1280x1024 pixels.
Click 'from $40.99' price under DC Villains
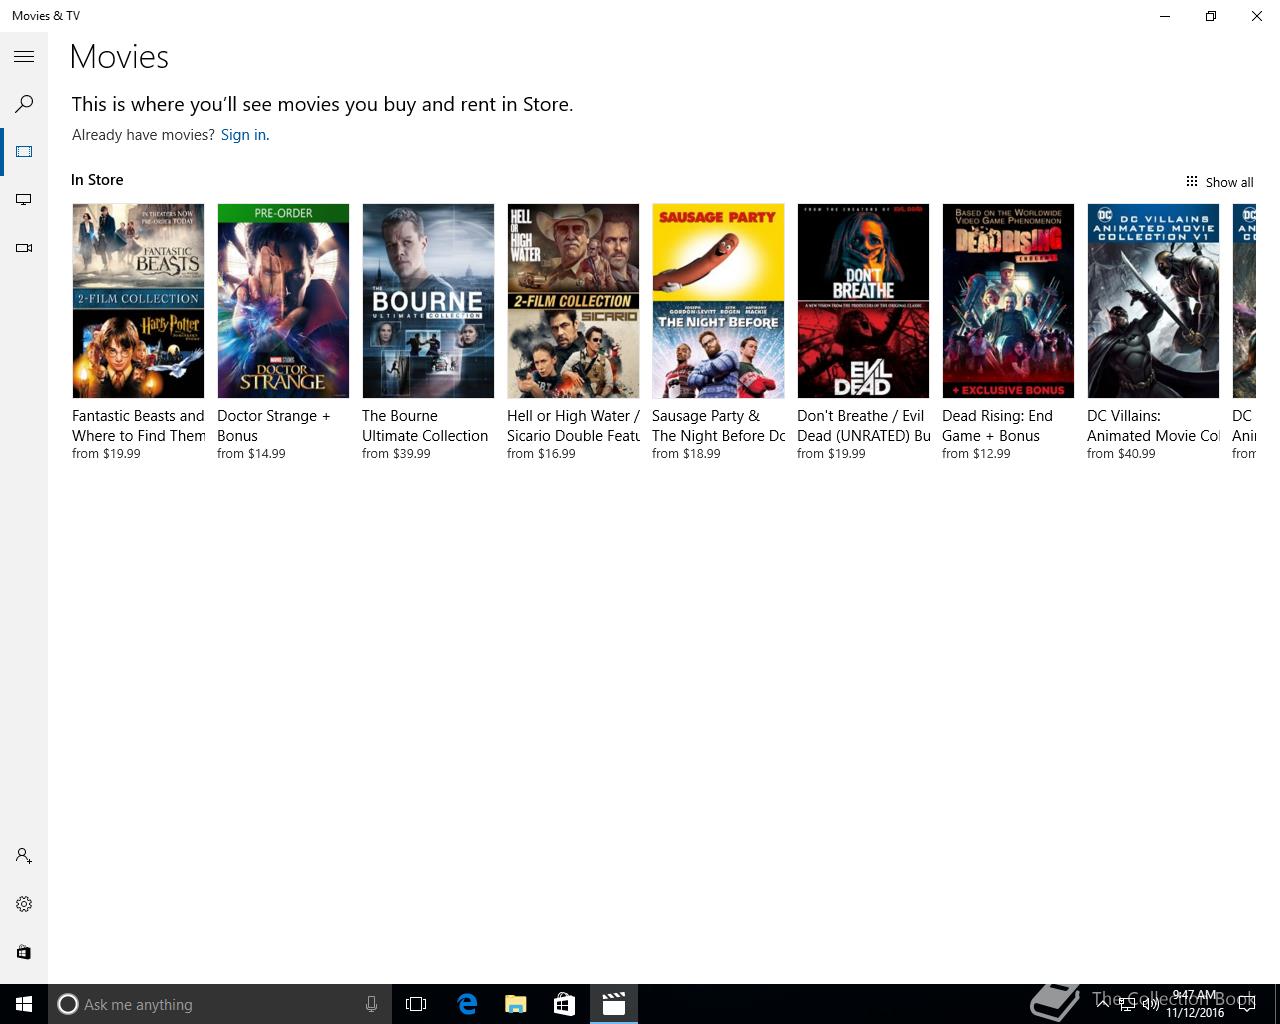pyautogui.click(x=1121, y=454)
